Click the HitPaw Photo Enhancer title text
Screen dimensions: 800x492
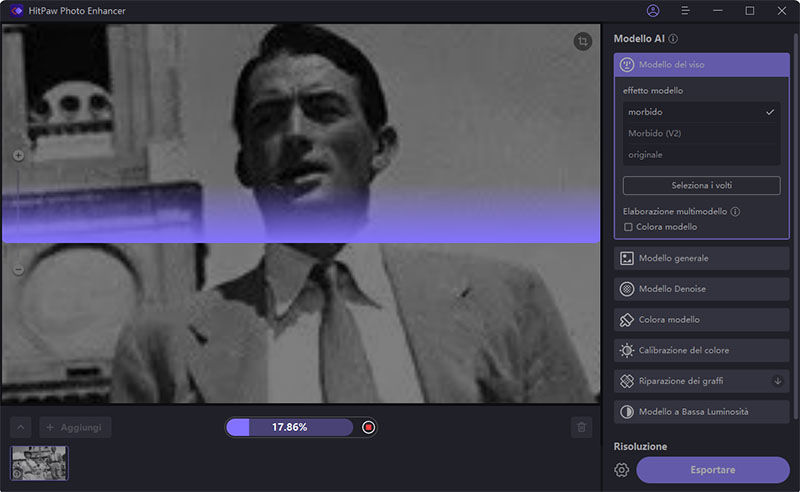[77, 11]
